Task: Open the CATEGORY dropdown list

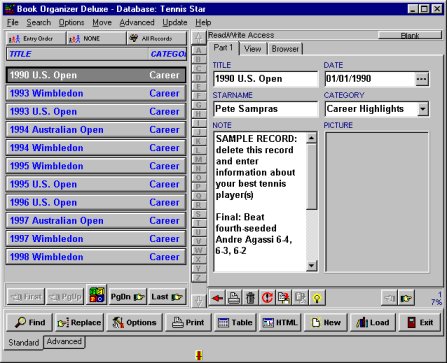Action: pos(423,109)
